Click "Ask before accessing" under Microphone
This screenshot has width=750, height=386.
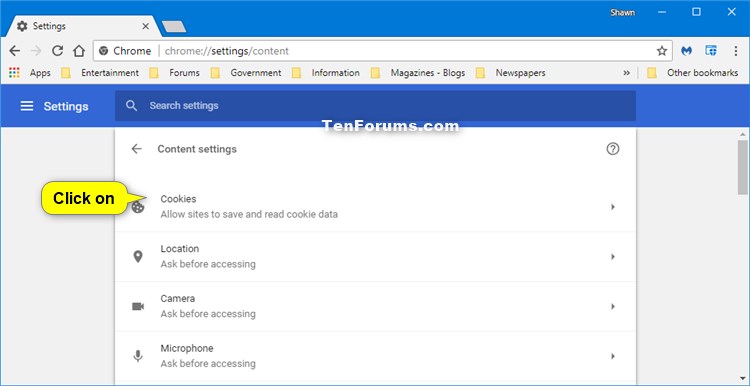tap(208, 364)
